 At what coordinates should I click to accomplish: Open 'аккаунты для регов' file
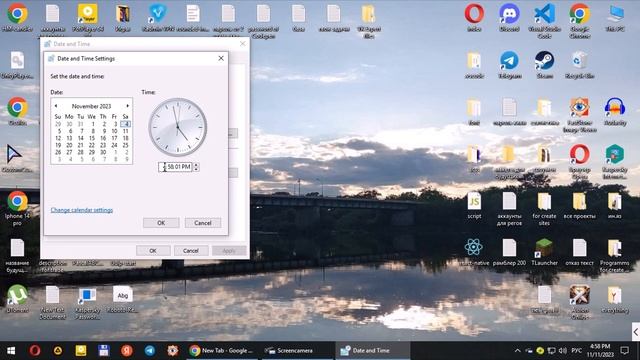(509, 209)
